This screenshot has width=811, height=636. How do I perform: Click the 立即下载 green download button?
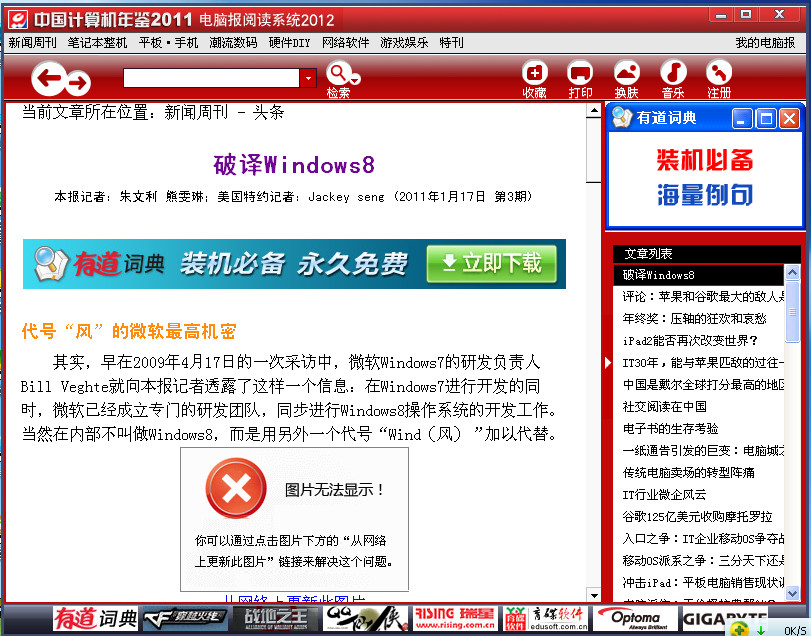491,264
